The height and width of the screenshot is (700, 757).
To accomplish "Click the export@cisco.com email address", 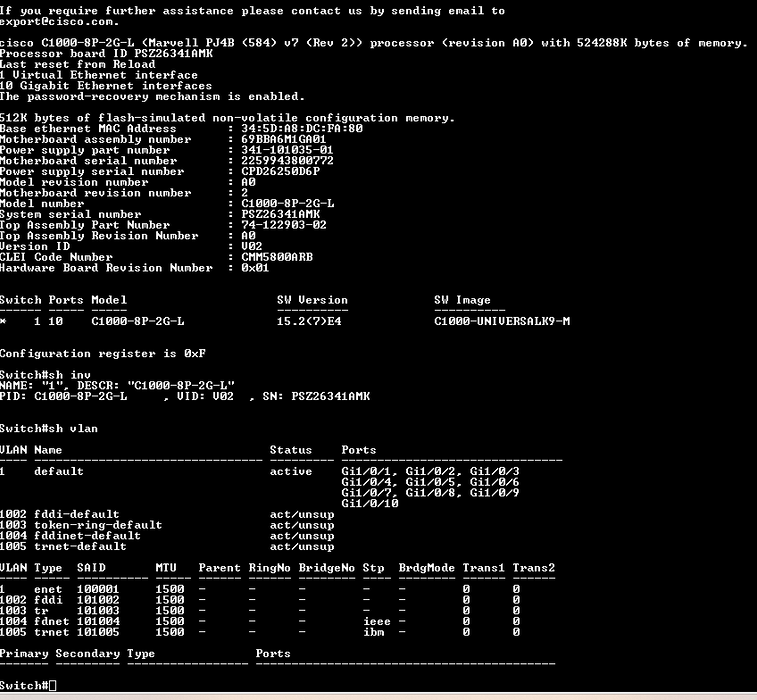I will [59, 21].
